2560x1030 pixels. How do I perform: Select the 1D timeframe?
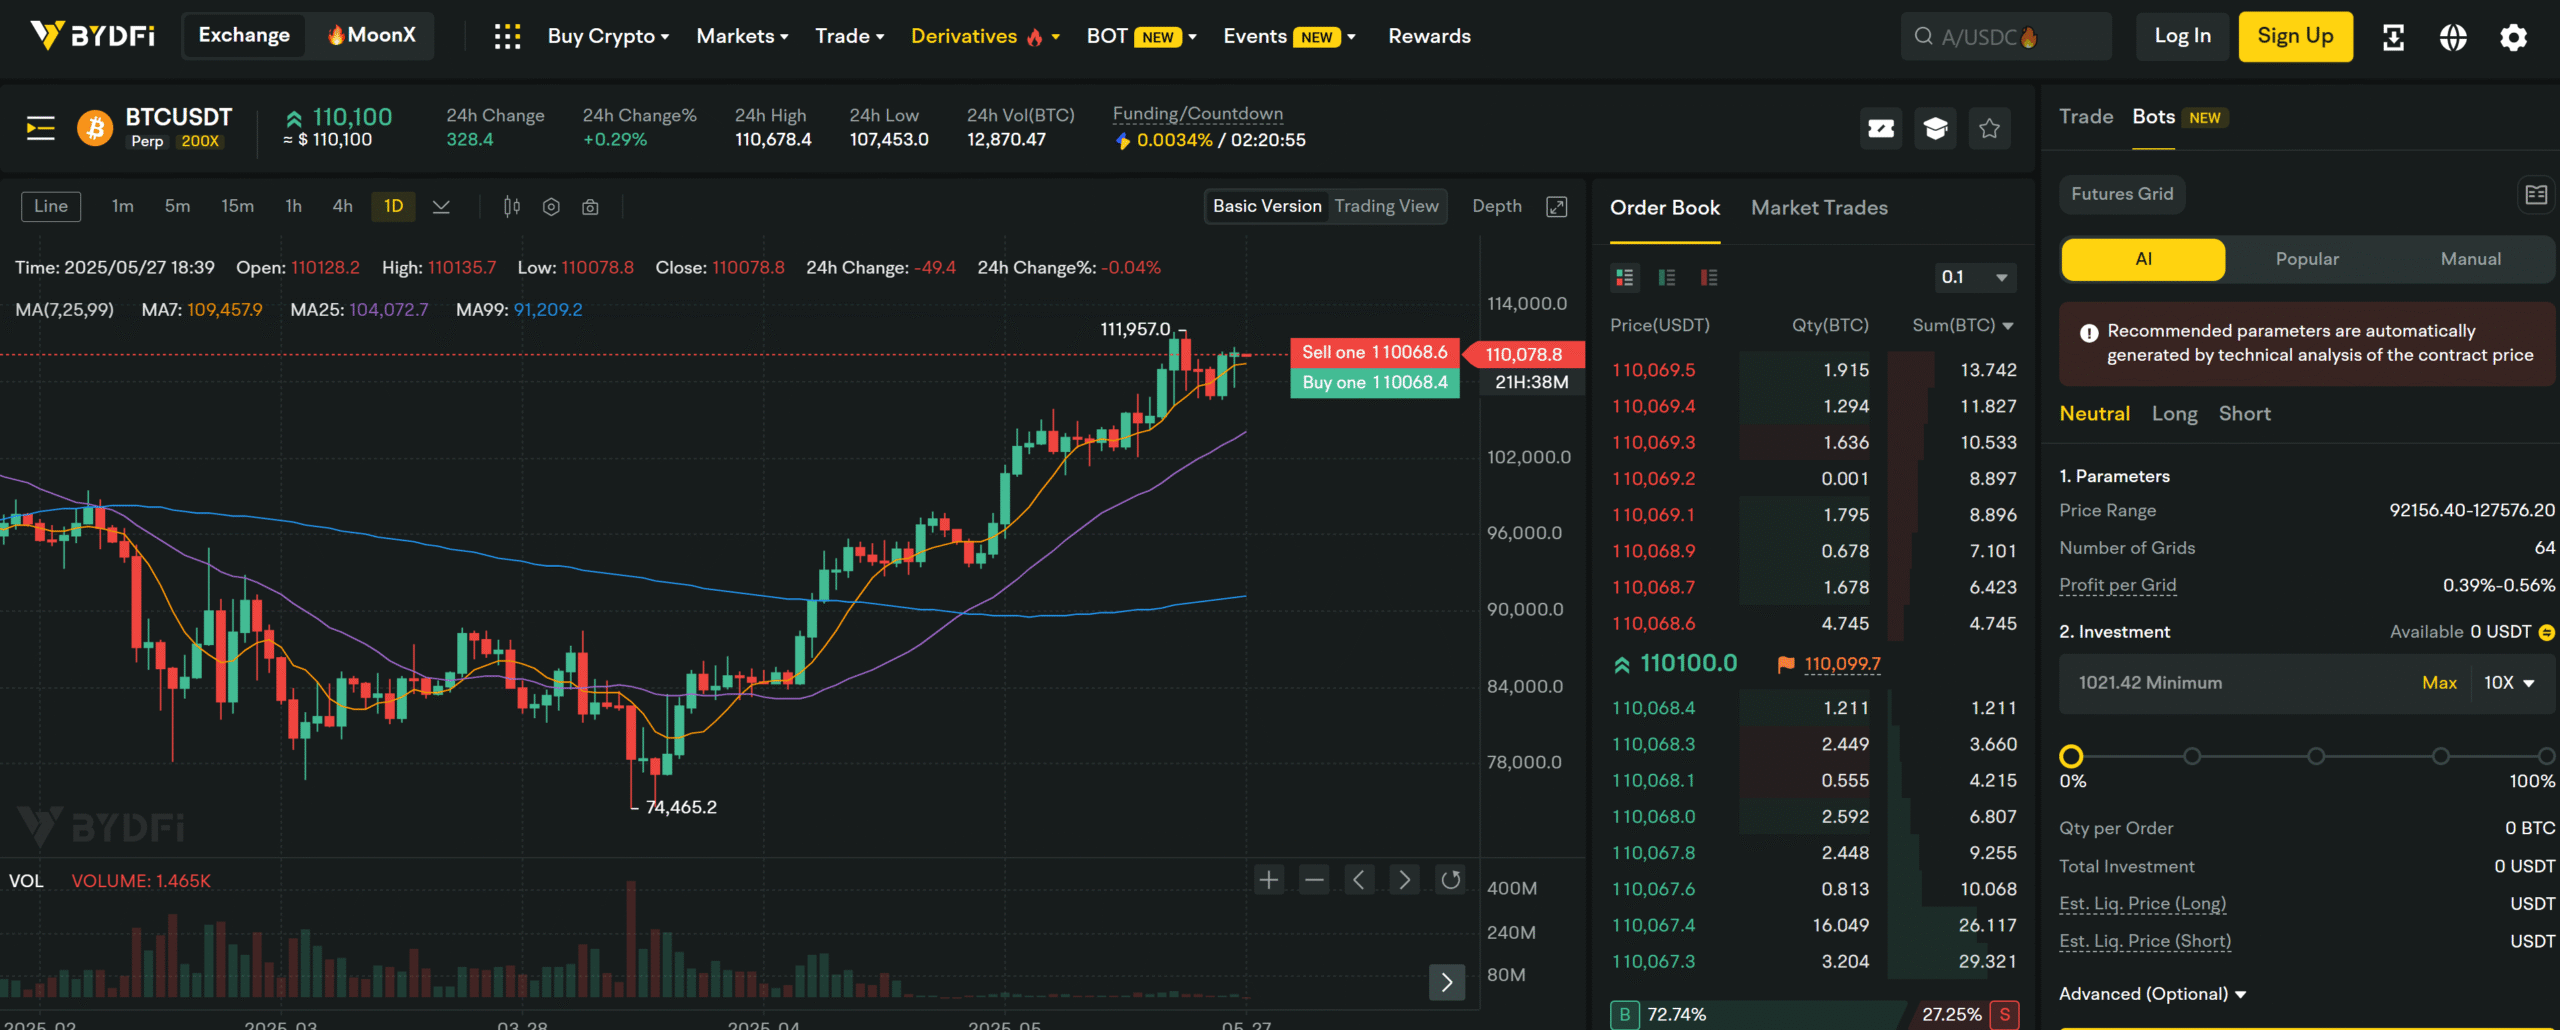(x=393, y=206)
